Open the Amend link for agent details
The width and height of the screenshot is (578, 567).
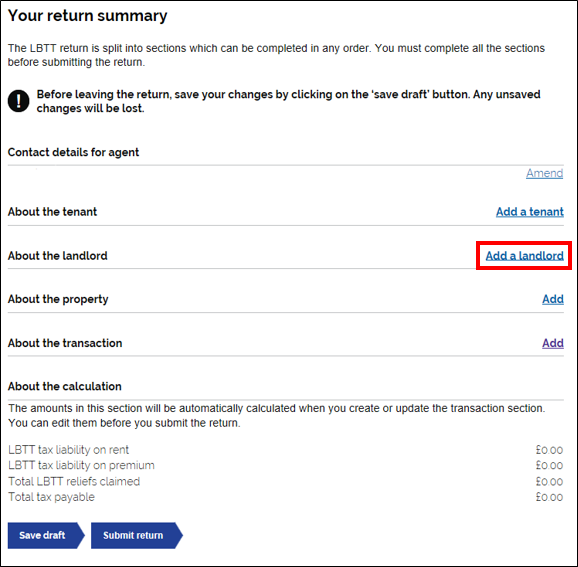pos(544,173)
